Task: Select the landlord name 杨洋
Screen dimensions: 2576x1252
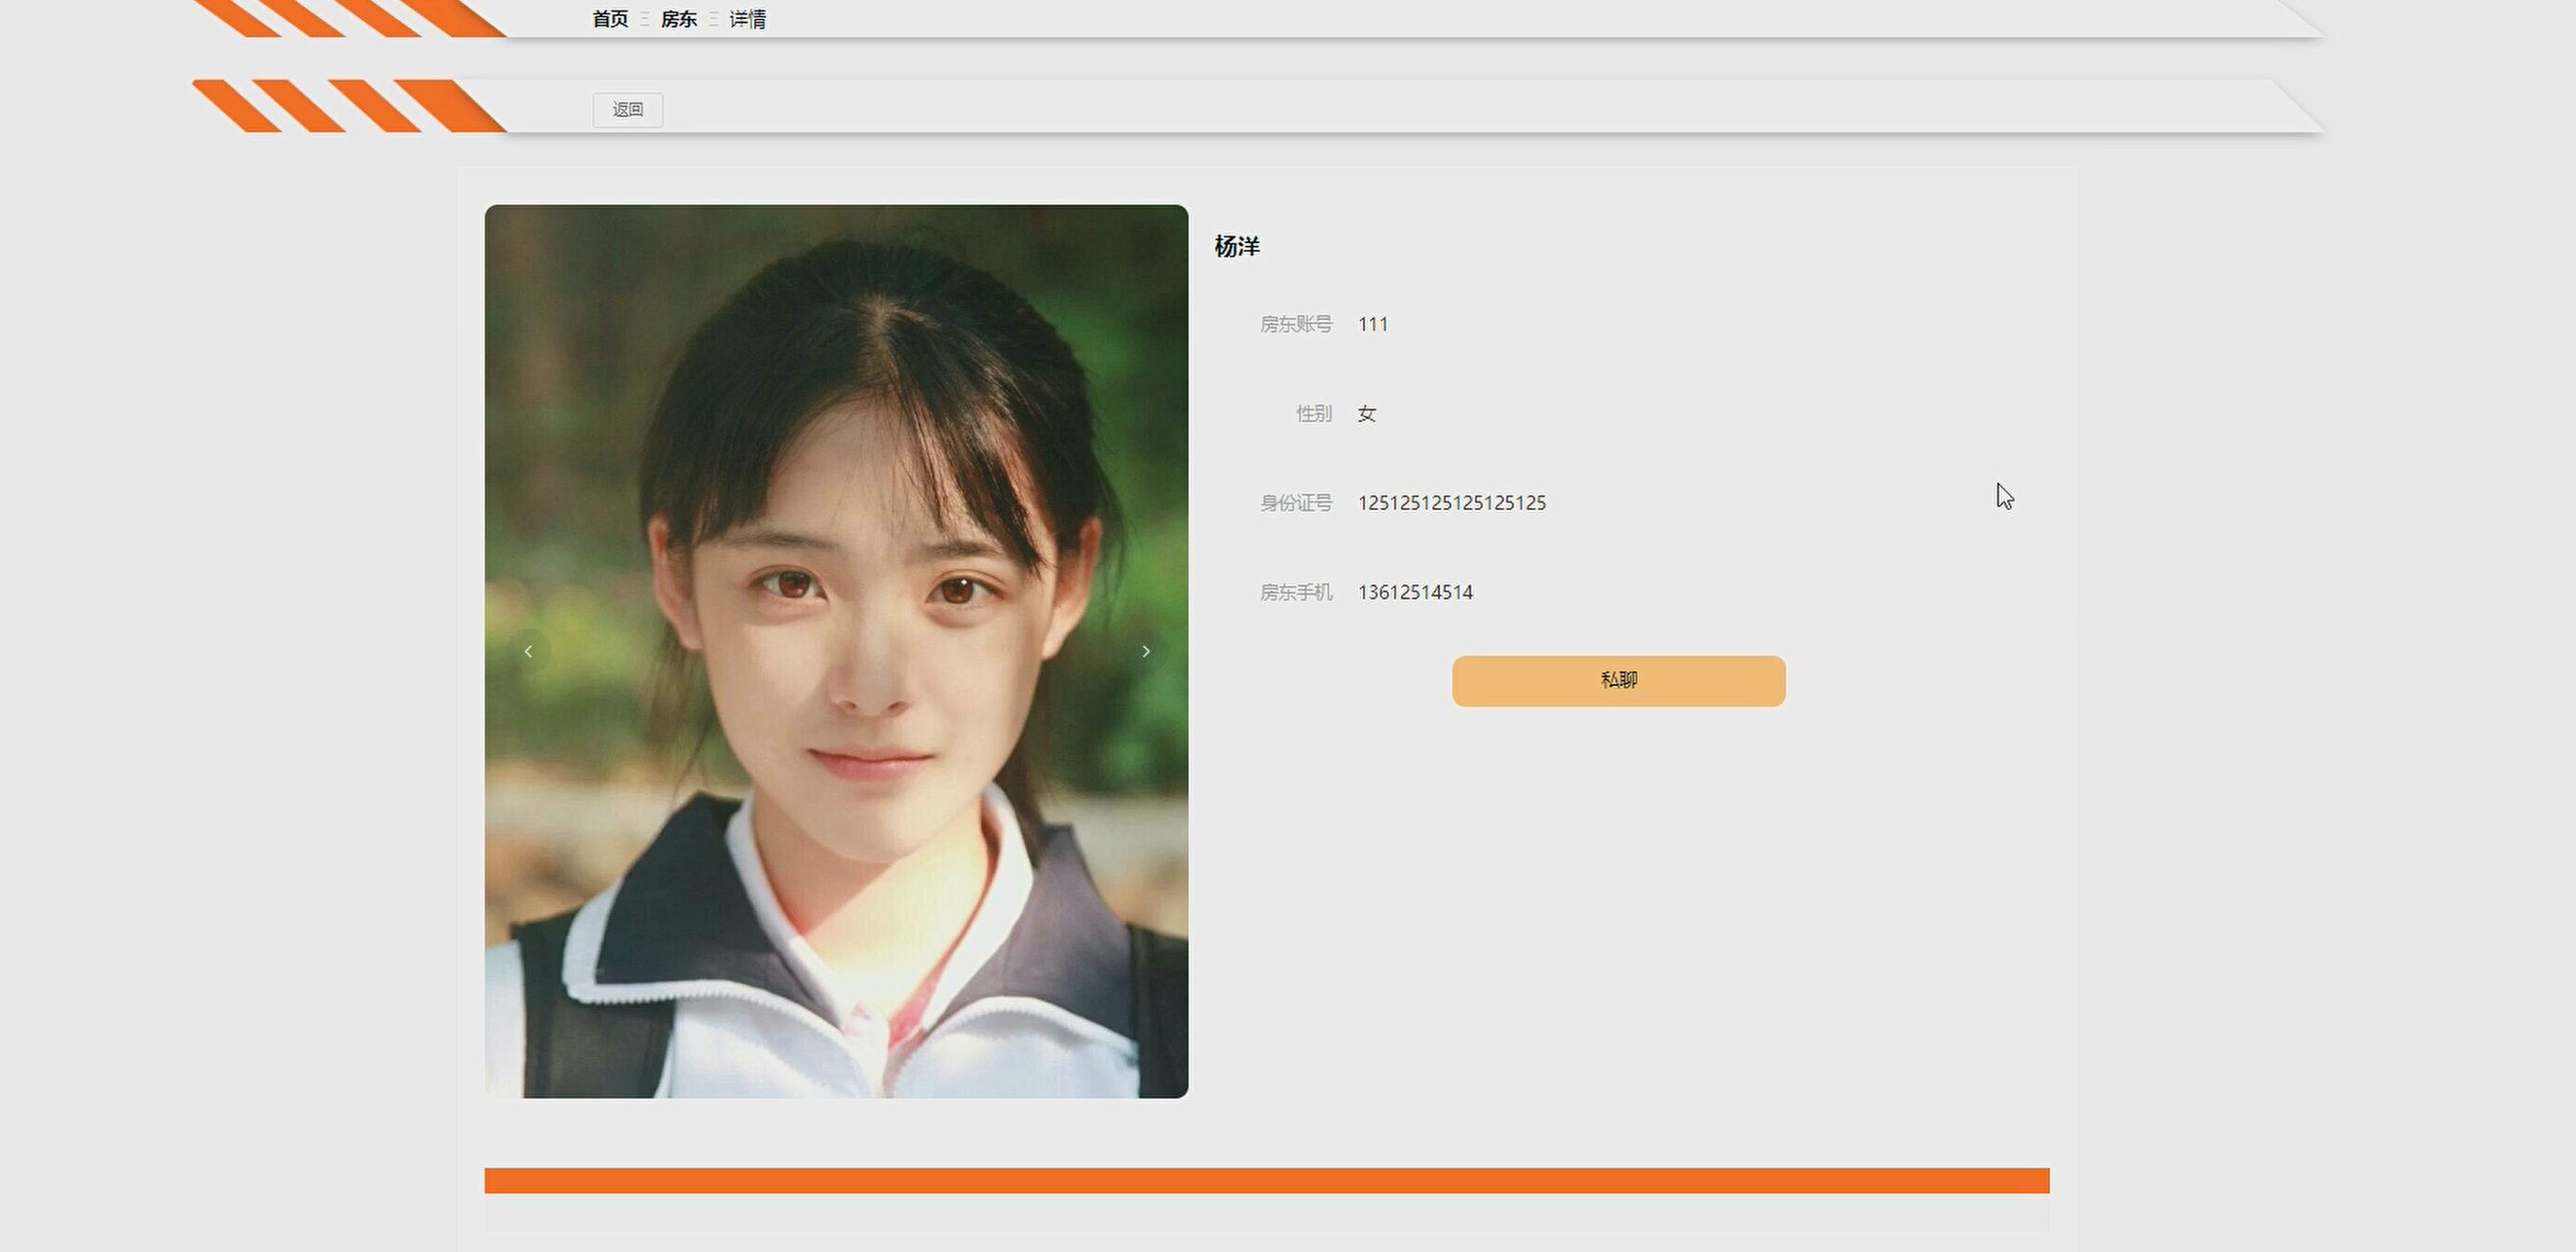Action: tap(1237, 246)
